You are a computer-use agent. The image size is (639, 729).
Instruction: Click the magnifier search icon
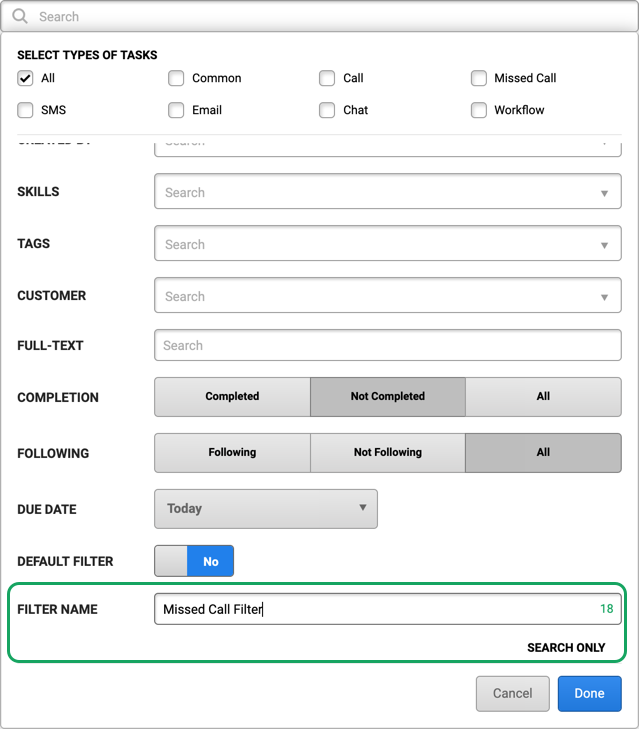[20, 16]
